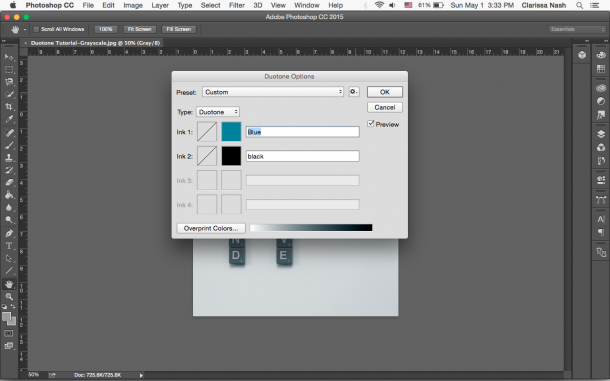610x381 pixels.
Task: Open the Hand tool preset picker
Action: [x=25, y=30]
